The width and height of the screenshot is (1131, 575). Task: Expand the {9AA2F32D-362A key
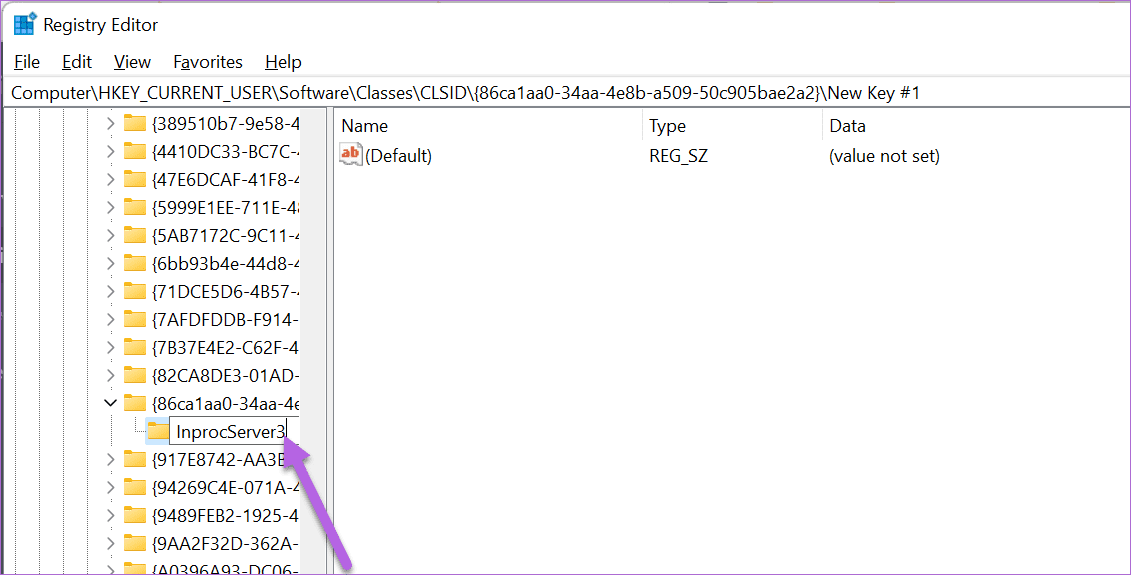(x=110, y=543)
